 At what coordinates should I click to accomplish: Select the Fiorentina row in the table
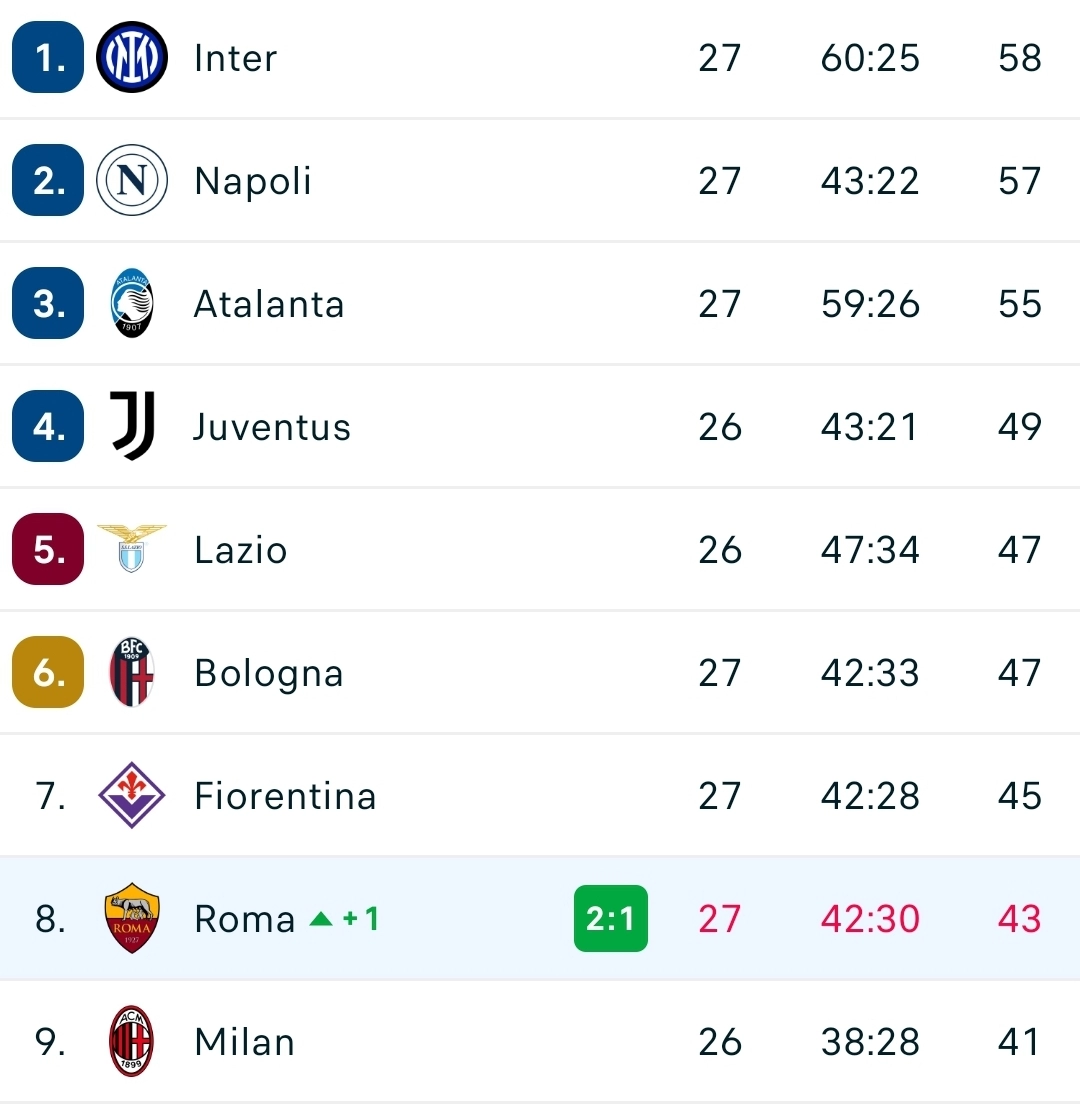click(540, 795)
